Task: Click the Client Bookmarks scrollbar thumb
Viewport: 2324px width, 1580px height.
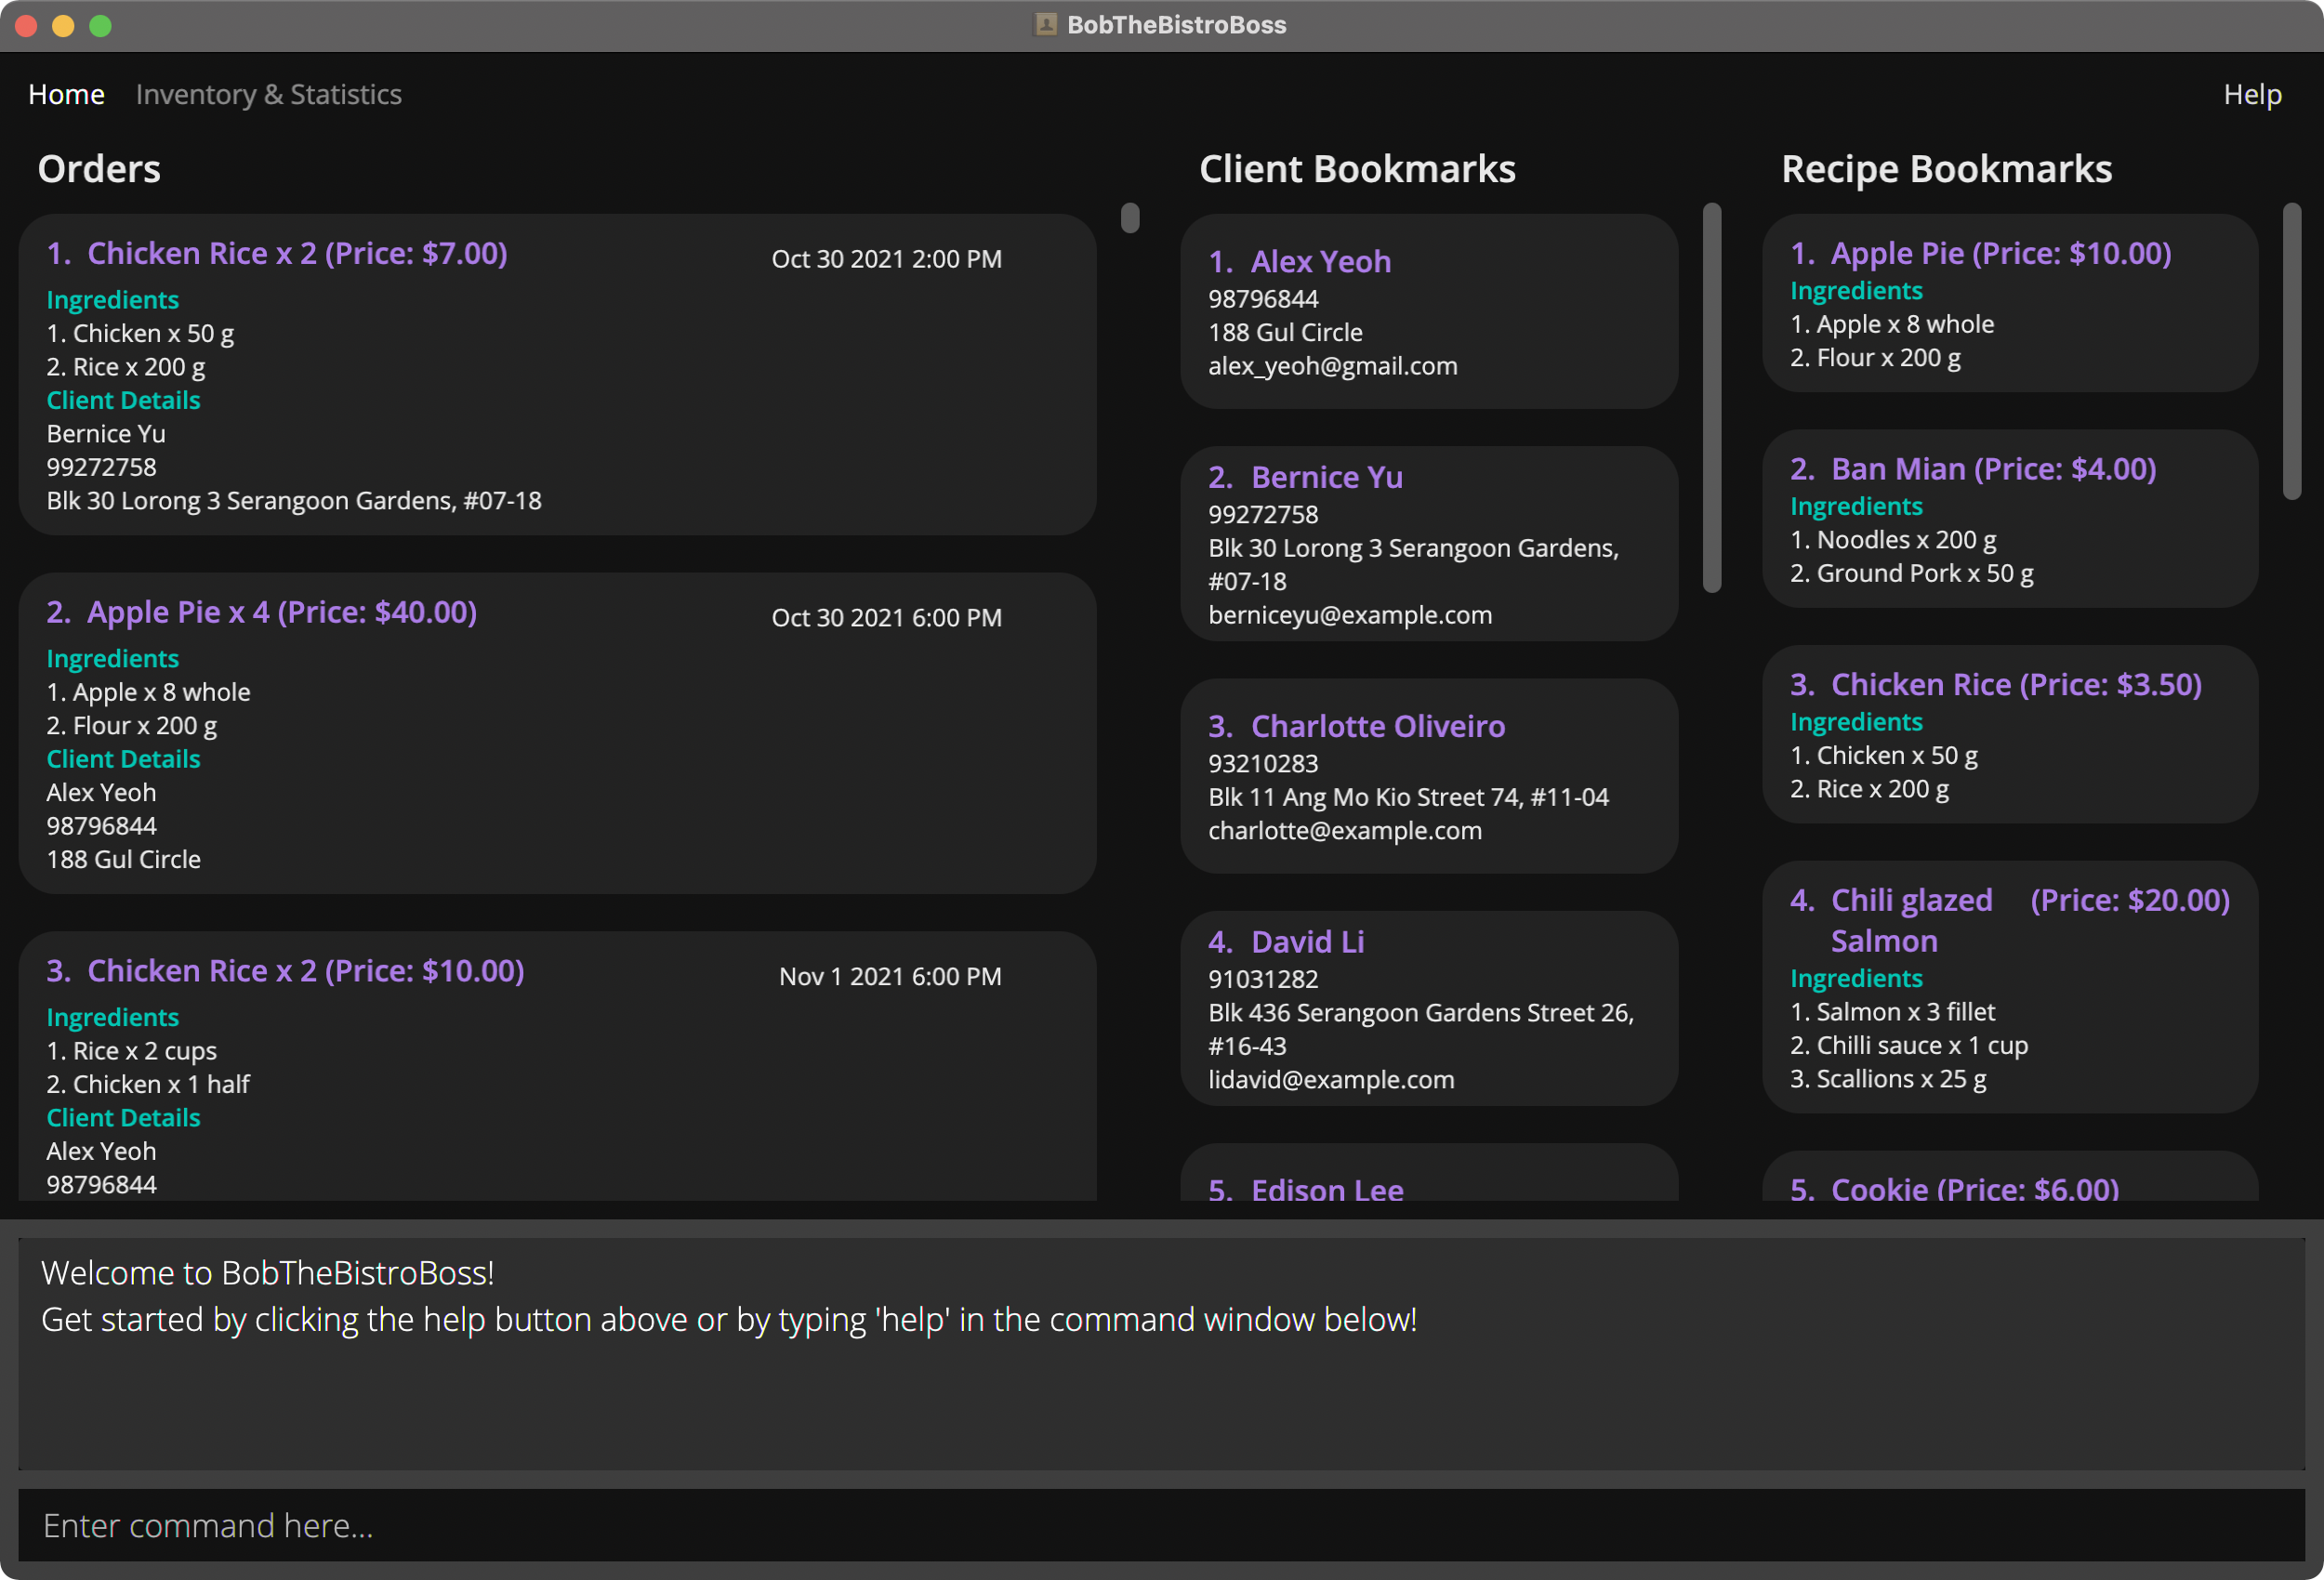Action: pos(1711,397)
